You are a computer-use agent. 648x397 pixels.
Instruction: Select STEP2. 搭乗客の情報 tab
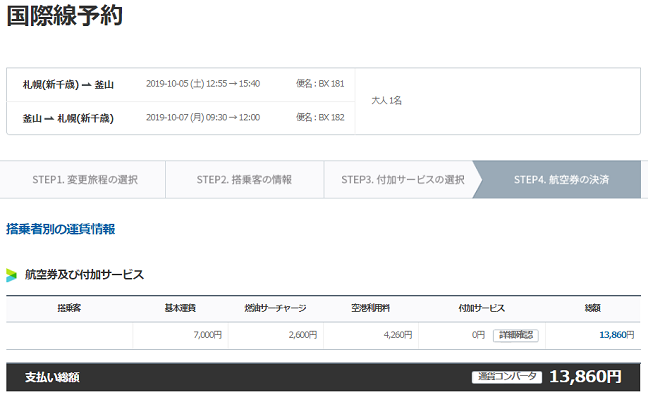244,180
